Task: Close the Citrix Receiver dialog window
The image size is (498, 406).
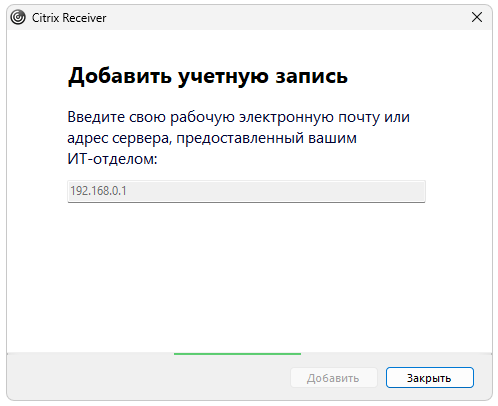Action: coord(477,17)
